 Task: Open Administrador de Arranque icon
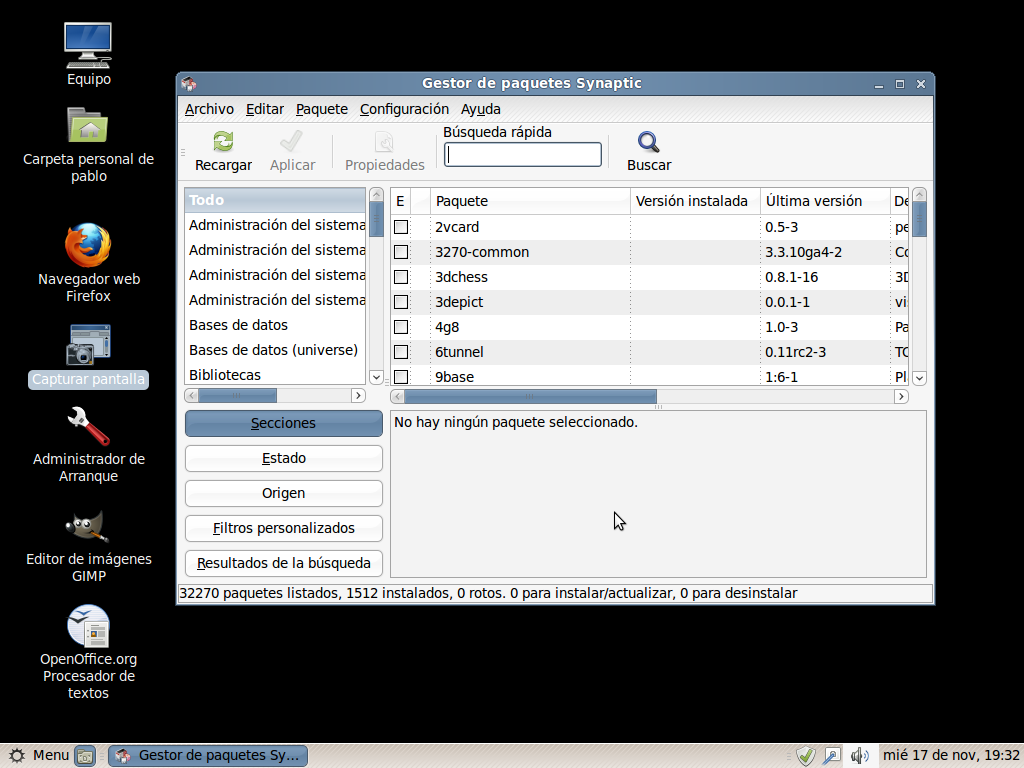(88, 426)
